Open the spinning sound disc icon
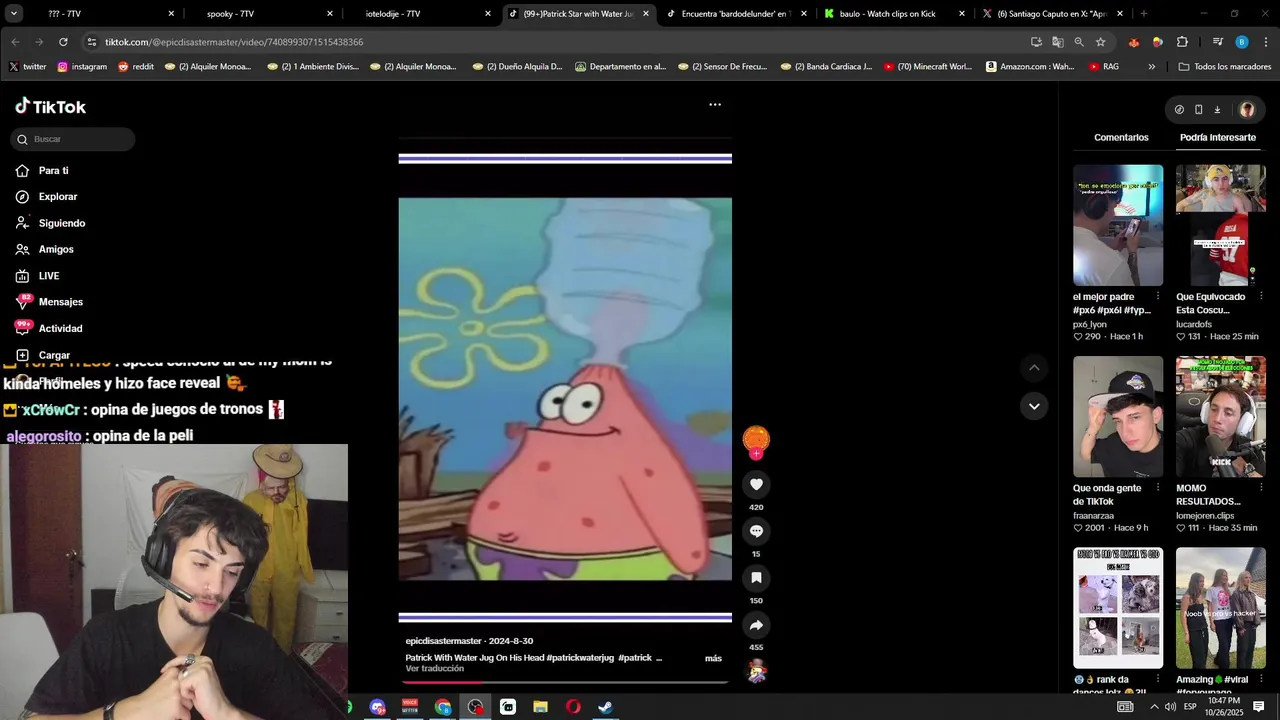The width and height of the screenshot is (1280, 720). (x=757, y=672)
